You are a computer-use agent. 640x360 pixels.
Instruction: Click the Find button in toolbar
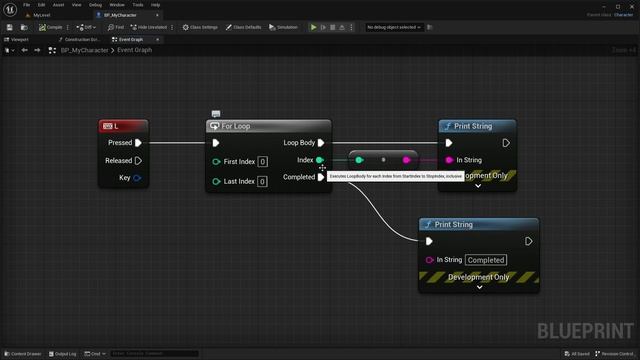pyautogui.click(x=116, y=27)
